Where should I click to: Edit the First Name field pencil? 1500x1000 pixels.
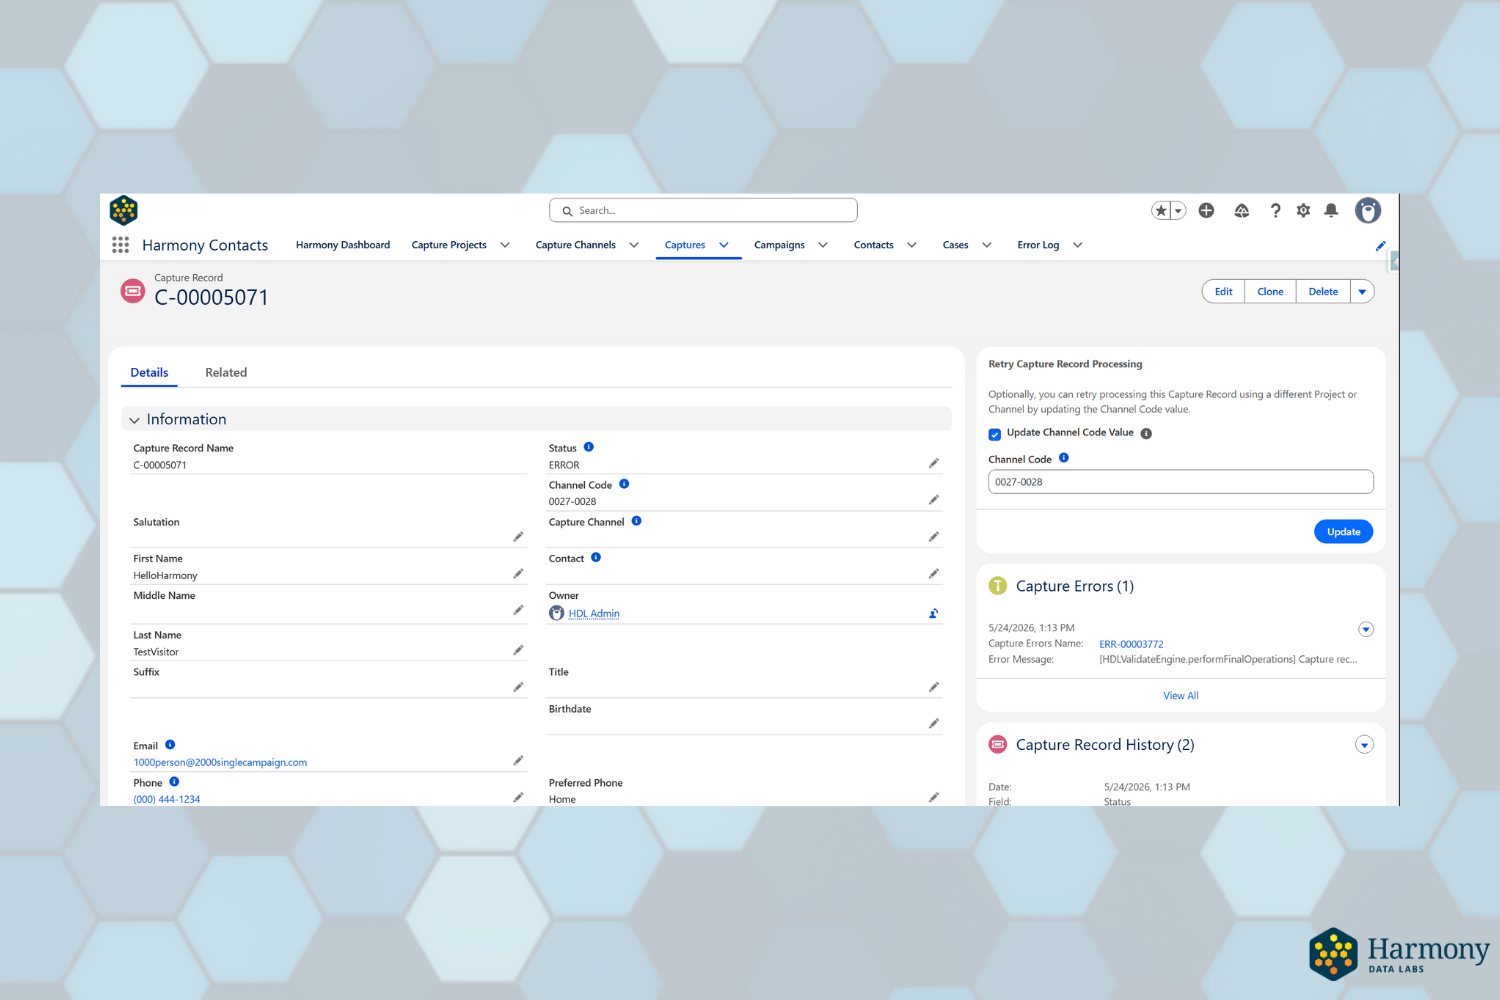coord(519,574)
